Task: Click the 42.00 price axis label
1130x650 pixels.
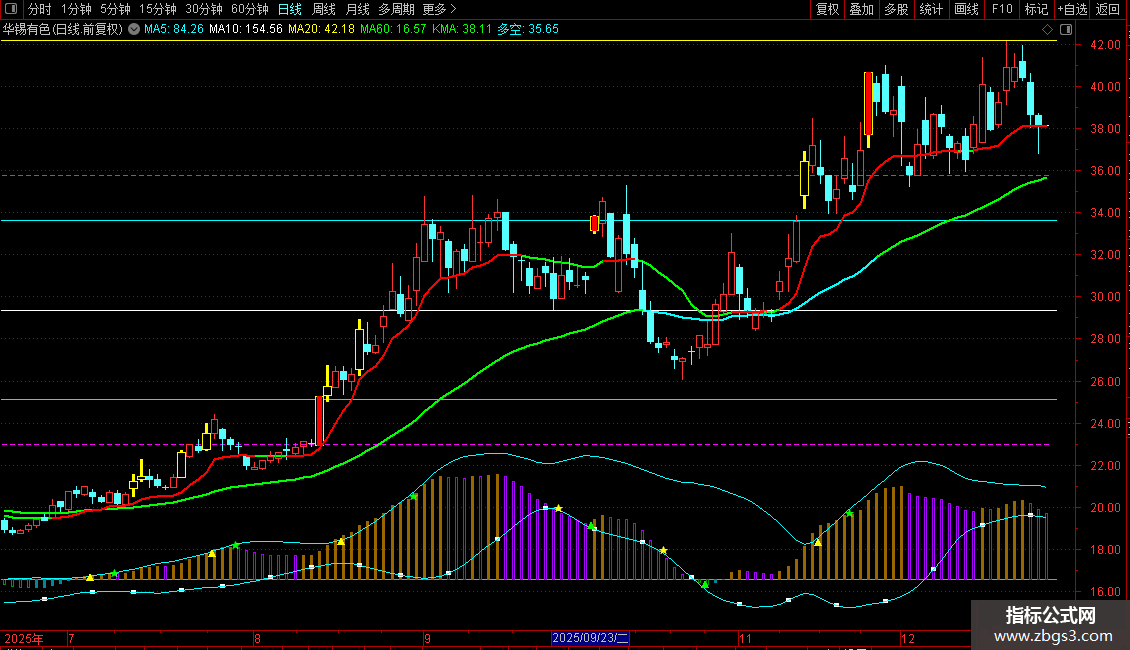Action: click(1105, 45)
